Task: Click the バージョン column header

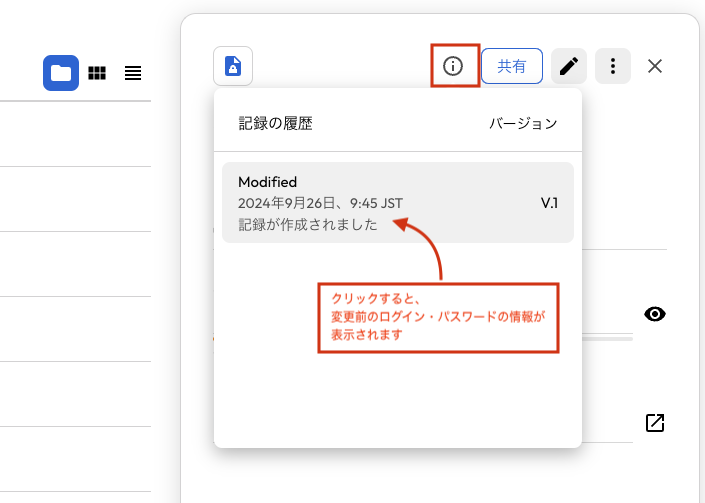Action: pyautogui.click(x=523, y=123)
